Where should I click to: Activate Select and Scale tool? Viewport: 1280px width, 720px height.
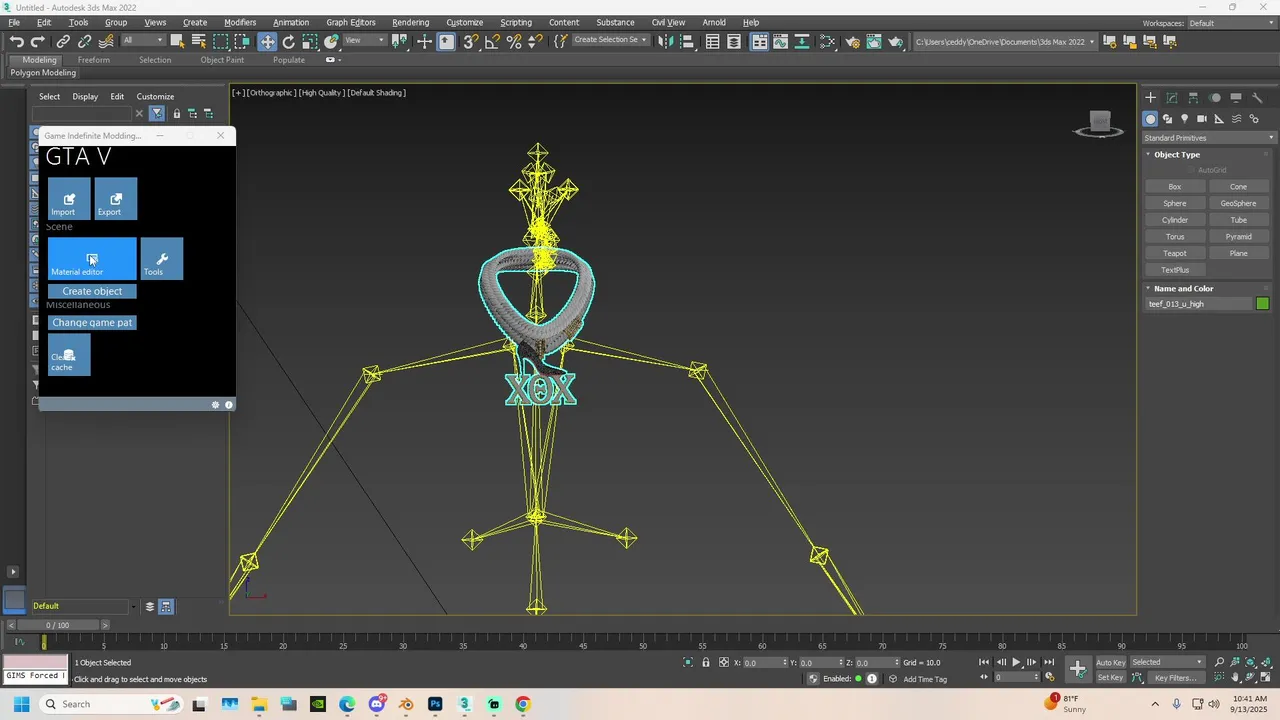(310, 41)
